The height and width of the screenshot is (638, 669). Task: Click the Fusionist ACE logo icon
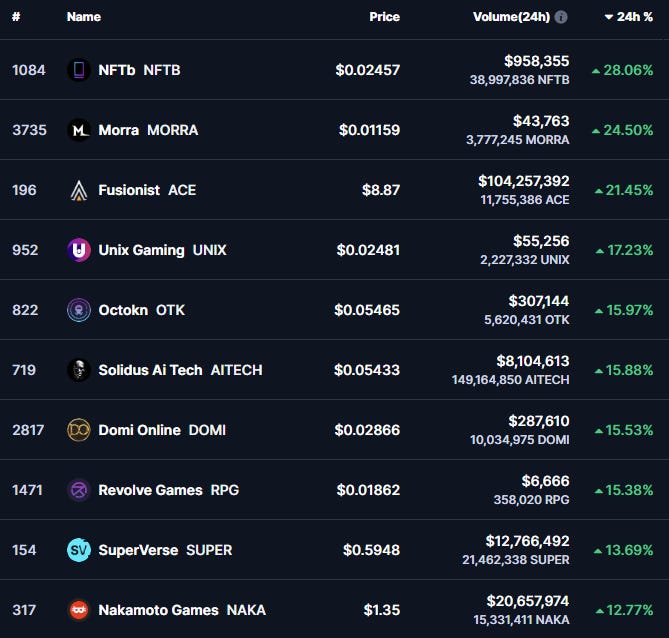click(x=79, y=190)
